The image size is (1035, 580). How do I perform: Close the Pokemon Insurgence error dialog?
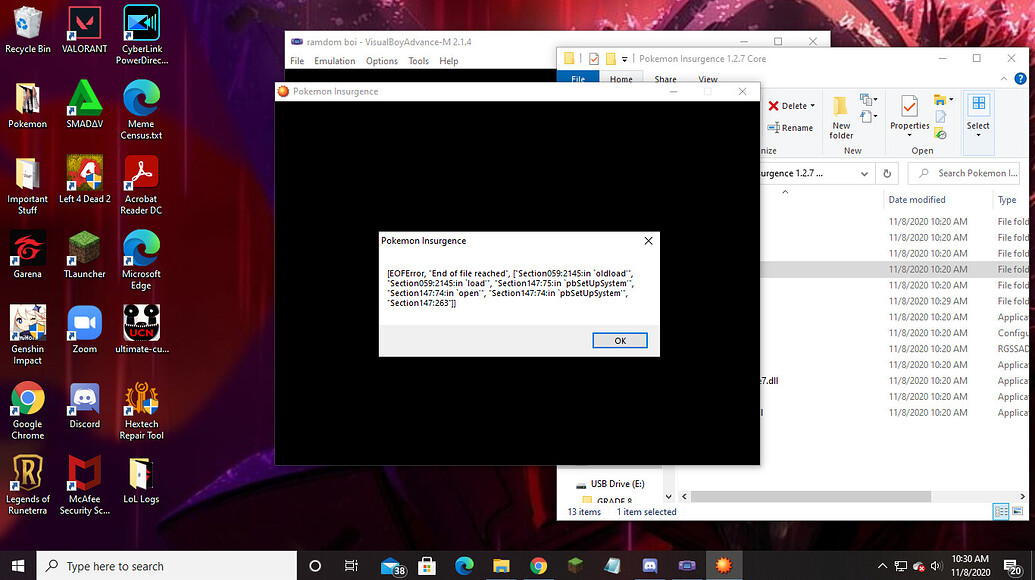coord(648,241)
